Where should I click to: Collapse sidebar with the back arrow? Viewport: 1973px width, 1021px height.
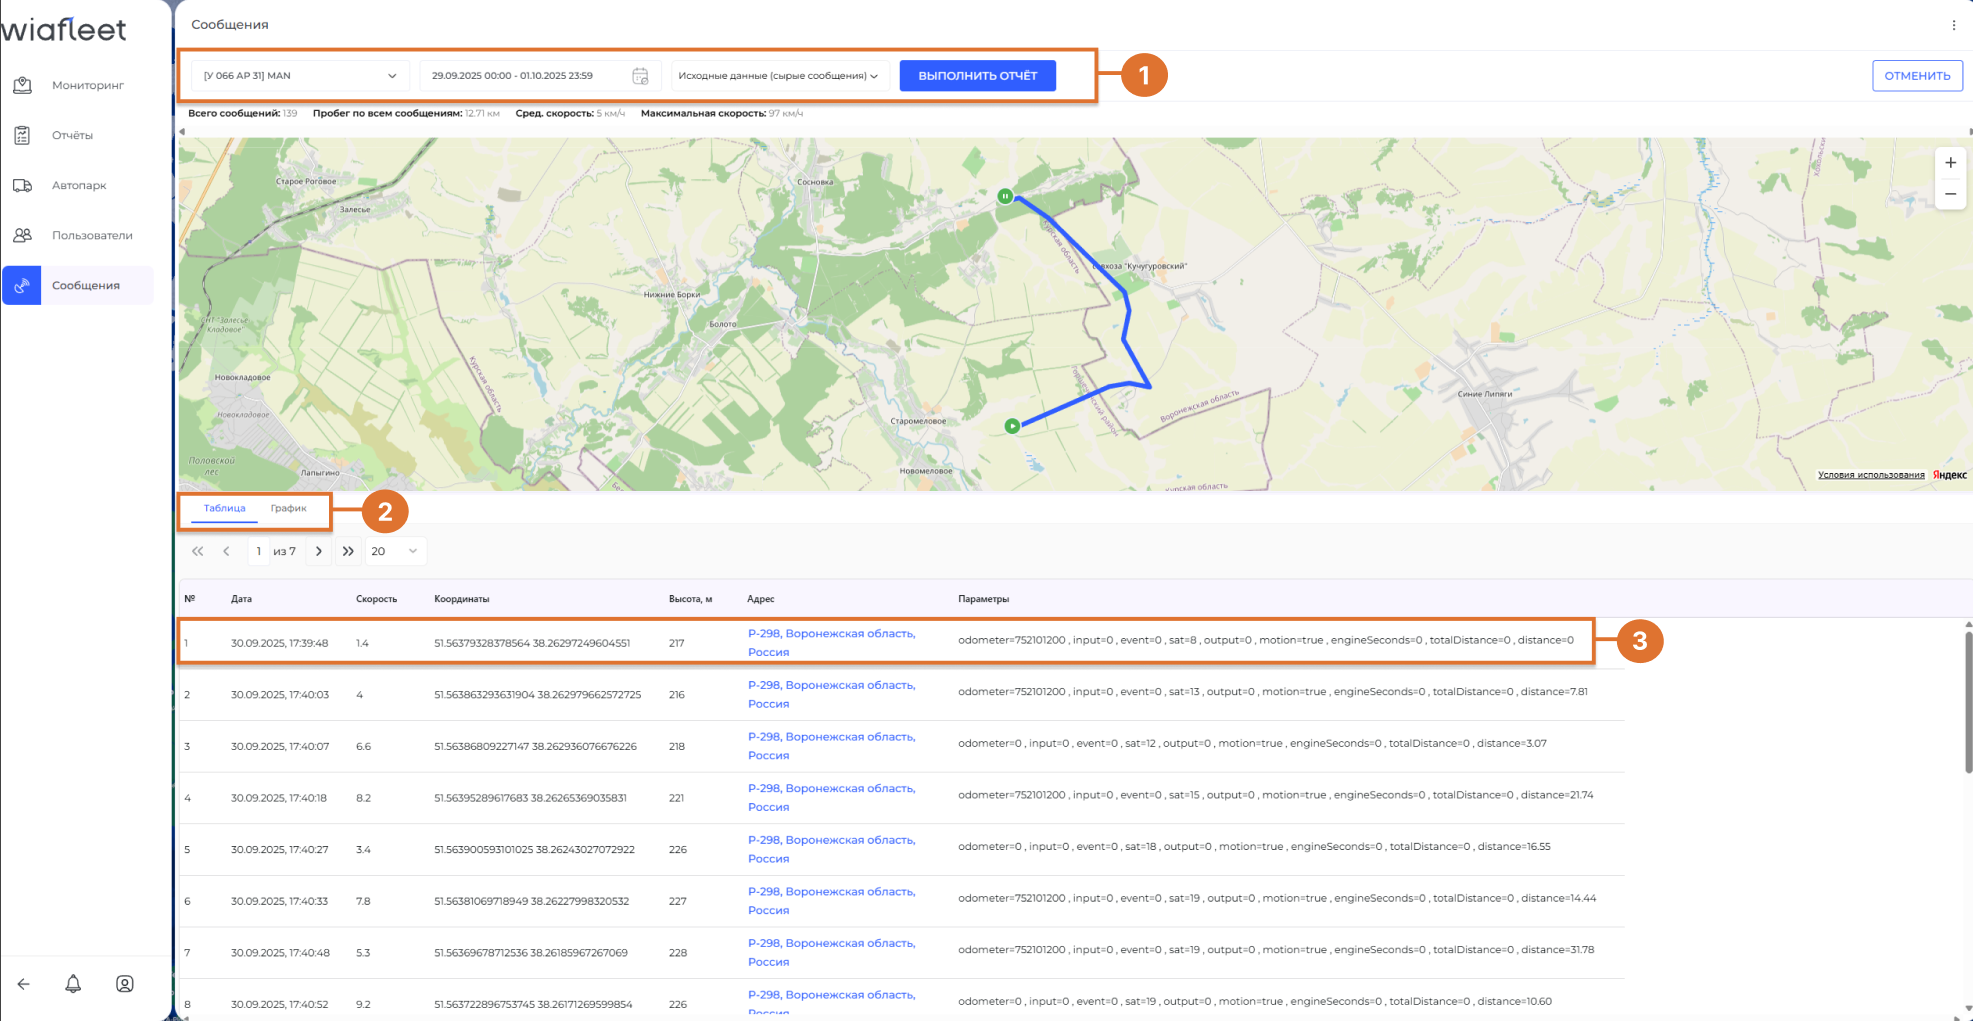tap(24, 984)
